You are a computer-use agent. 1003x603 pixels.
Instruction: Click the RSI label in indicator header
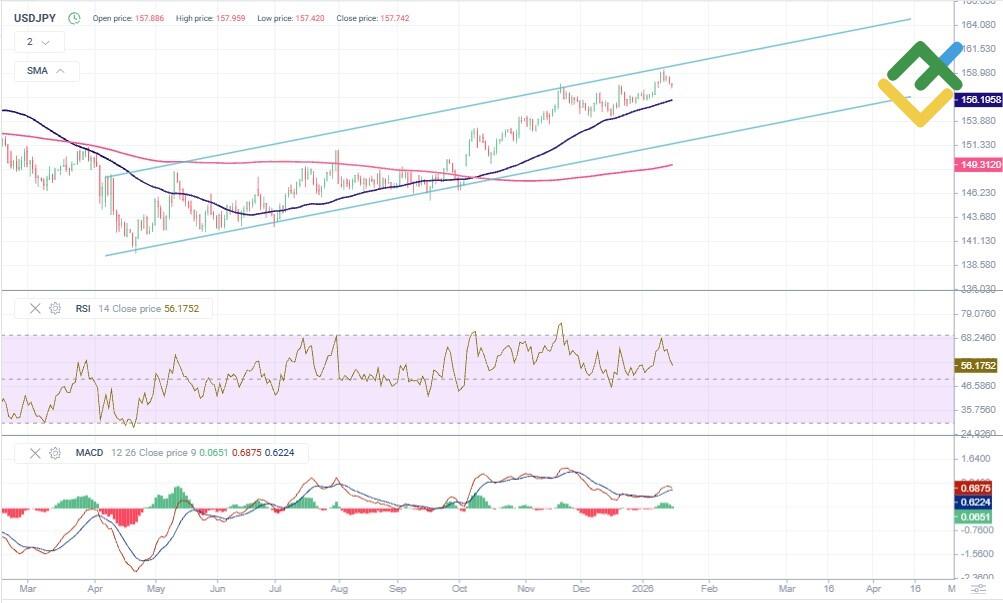point(85,308)
